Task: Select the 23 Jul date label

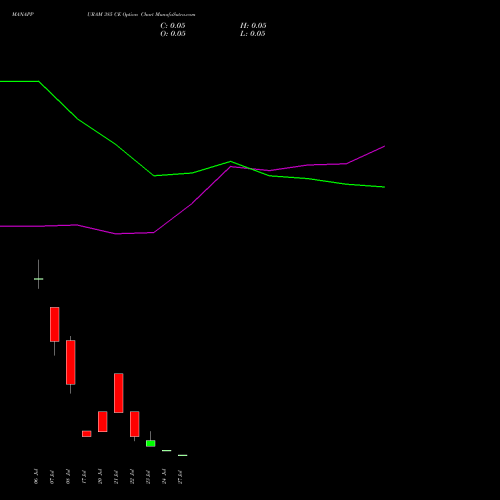Action: (148, 476)
